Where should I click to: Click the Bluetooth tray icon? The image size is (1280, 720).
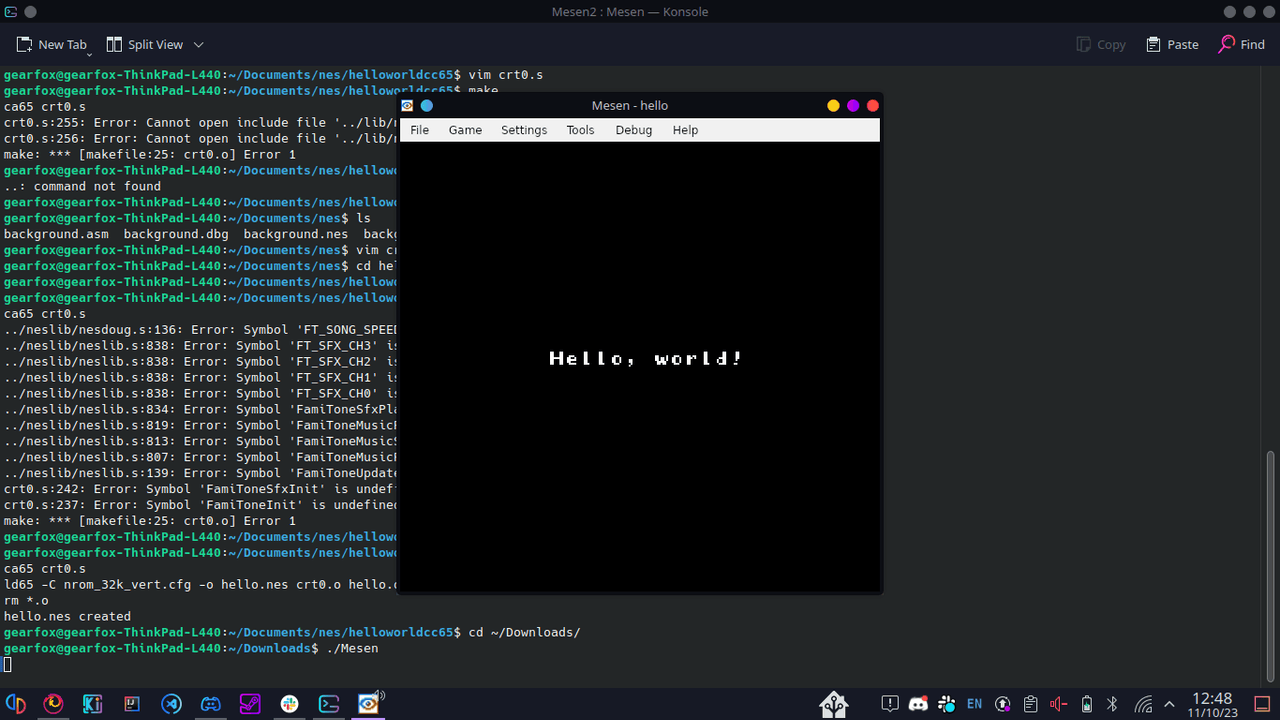click(x=1112, y=704)
